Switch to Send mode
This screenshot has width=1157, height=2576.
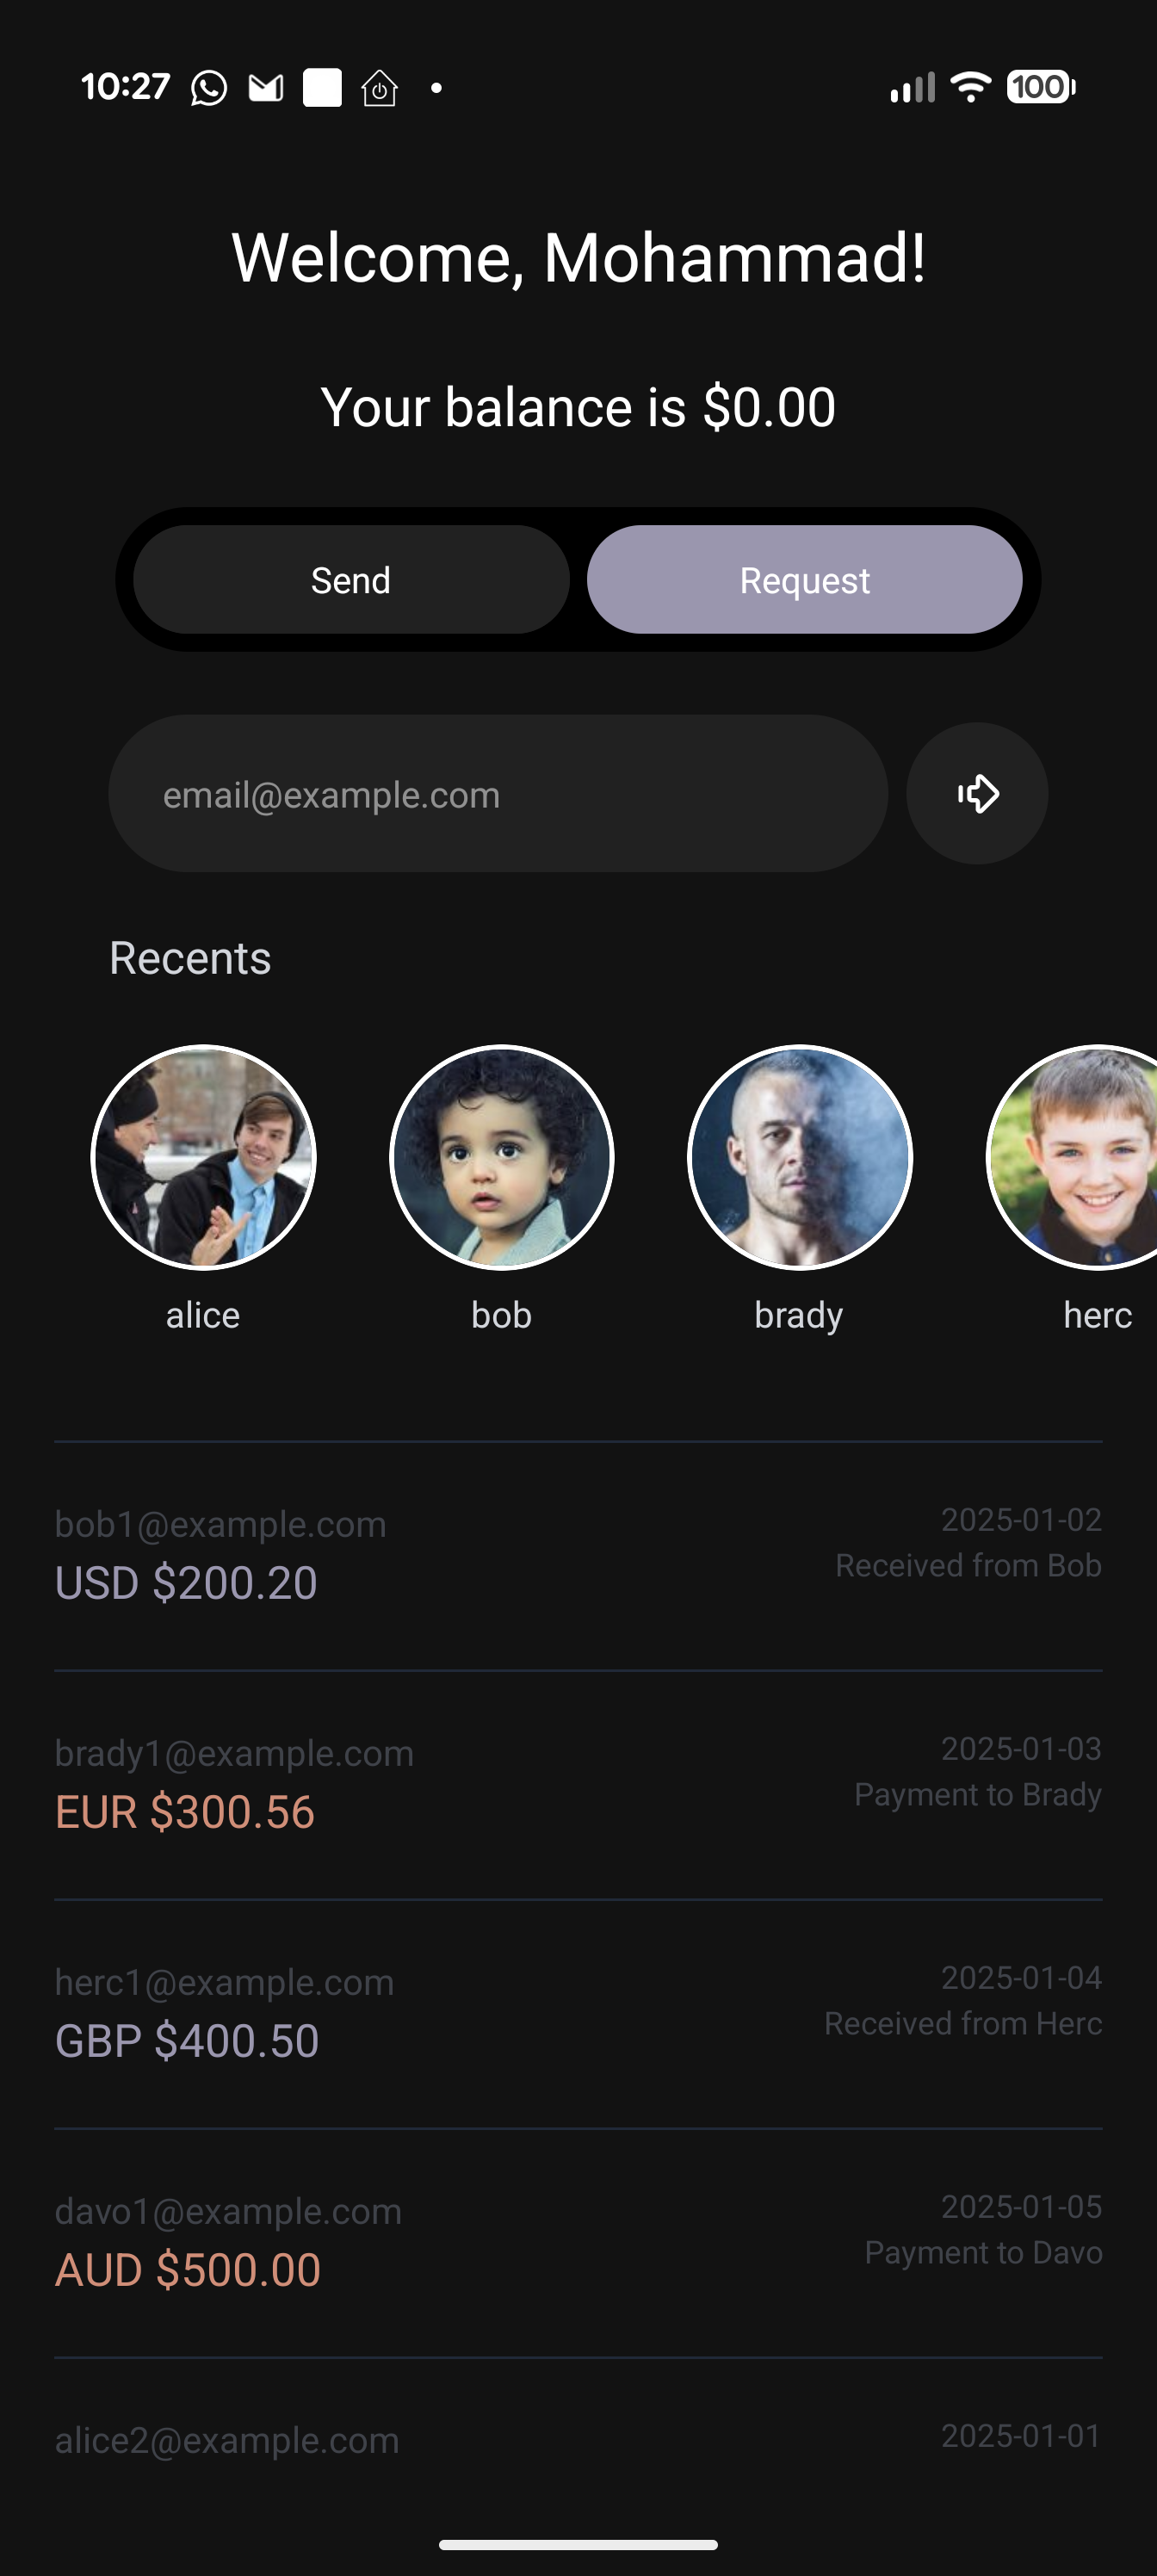[351, 580]
